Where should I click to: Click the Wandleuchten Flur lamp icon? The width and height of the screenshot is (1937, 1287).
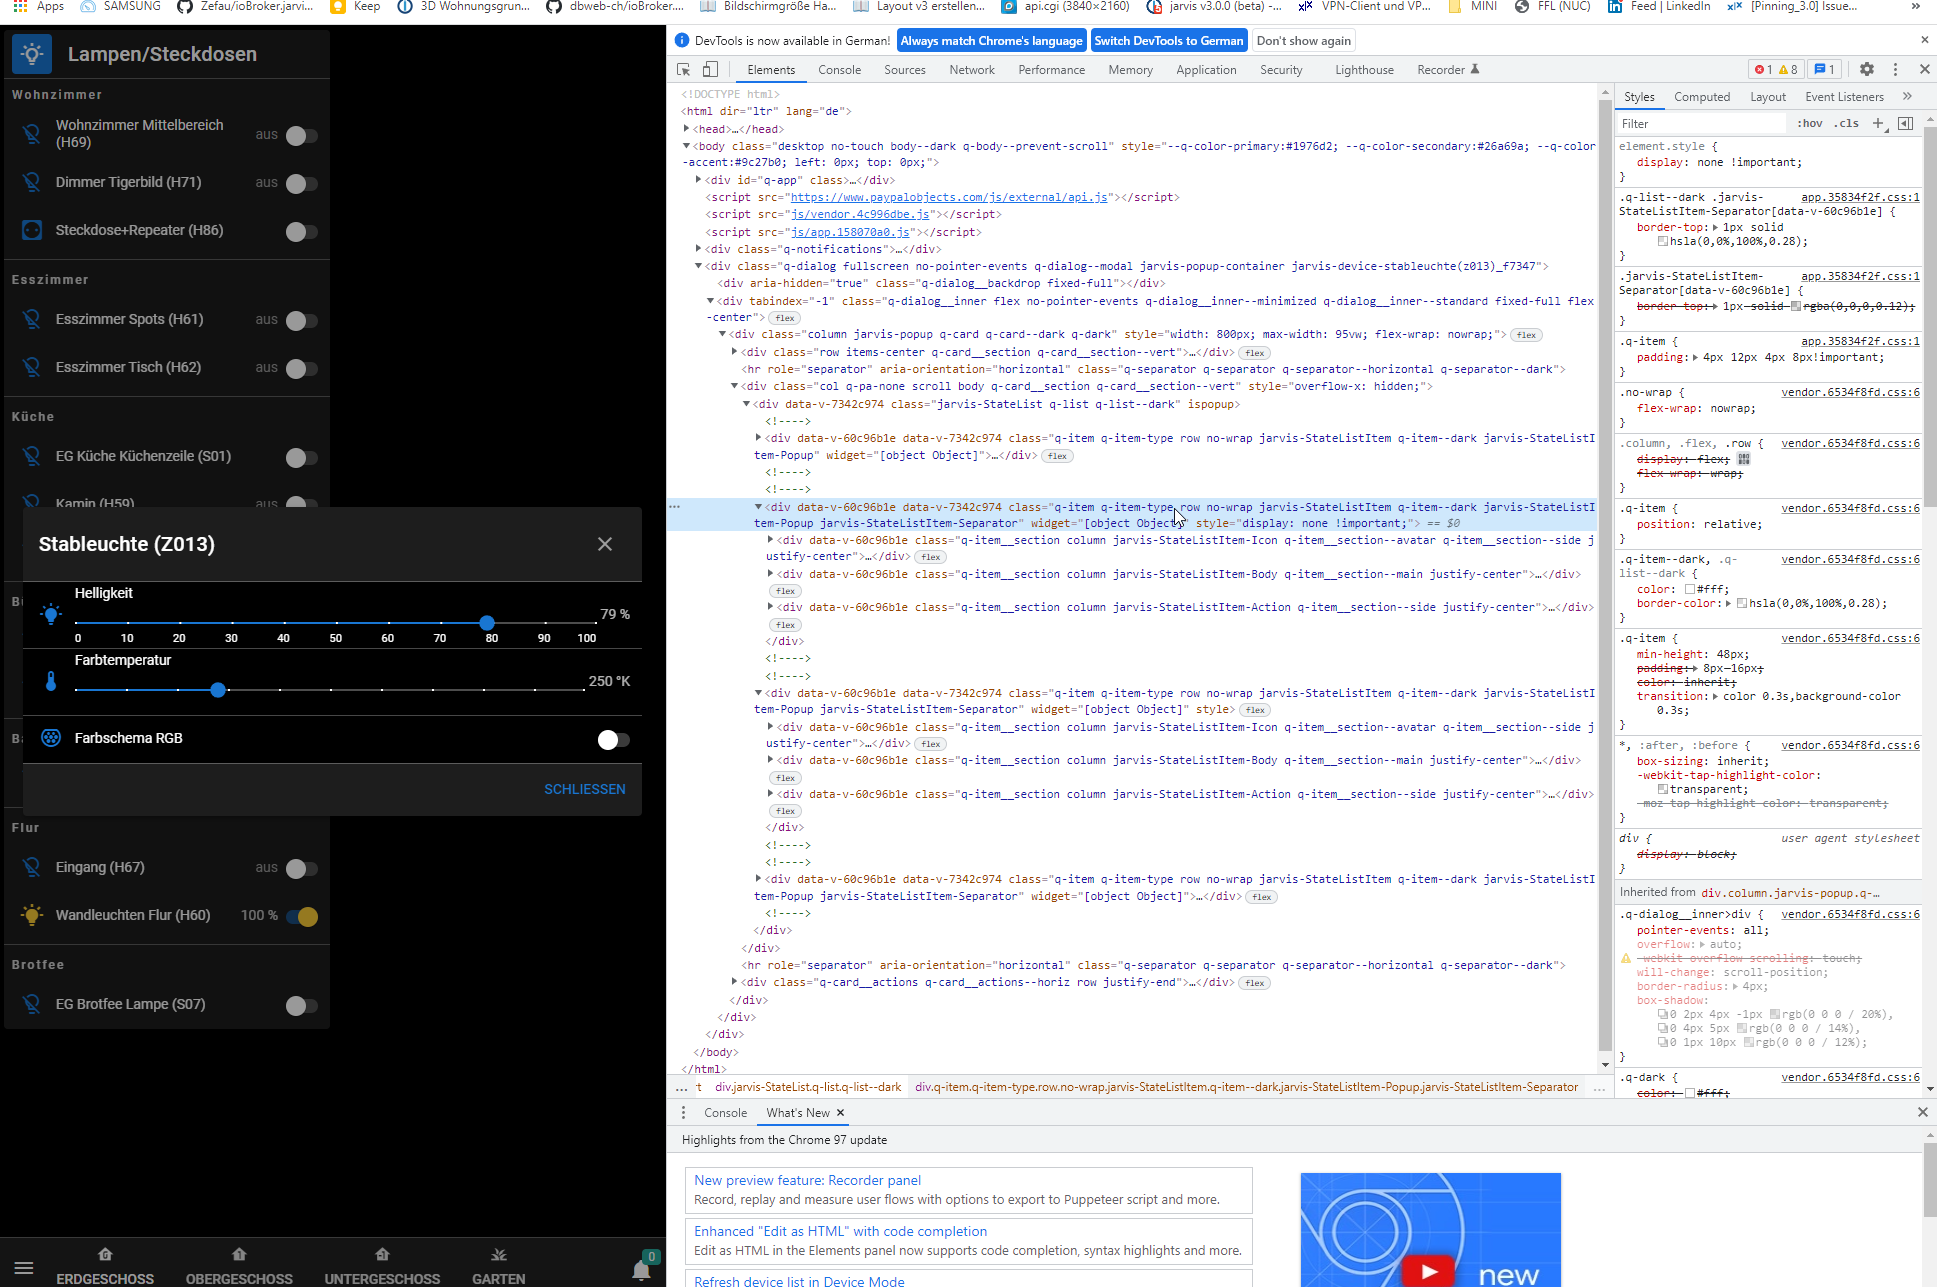(x=32, y=915)
